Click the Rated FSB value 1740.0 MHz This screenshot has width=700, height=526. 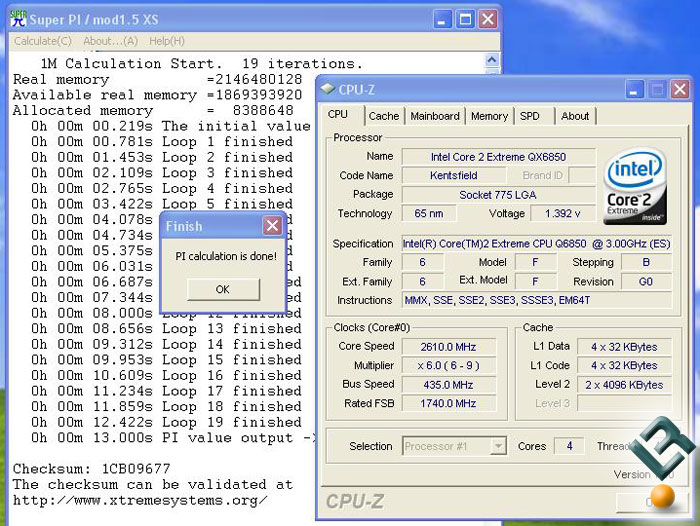pos(448,403)
